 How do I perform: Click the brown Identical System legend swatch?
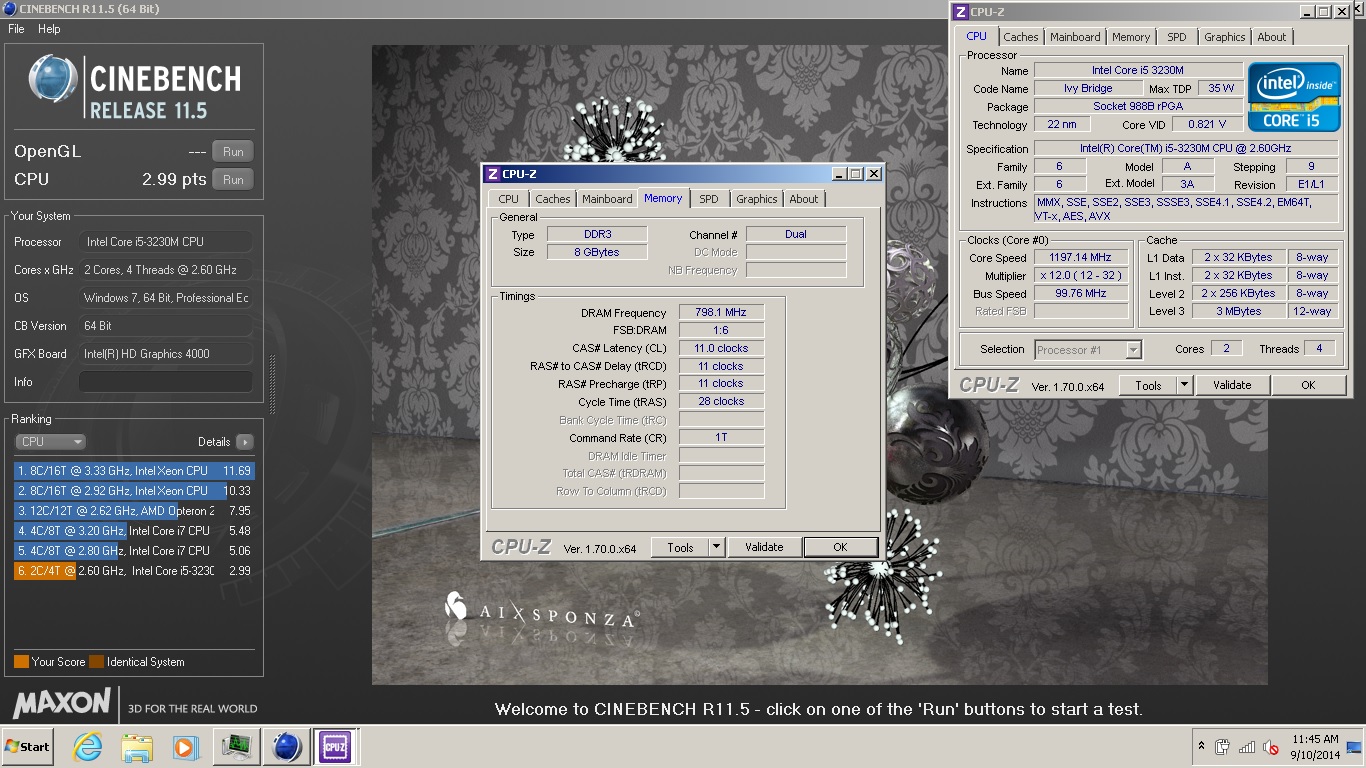click(x=96, y=662)
